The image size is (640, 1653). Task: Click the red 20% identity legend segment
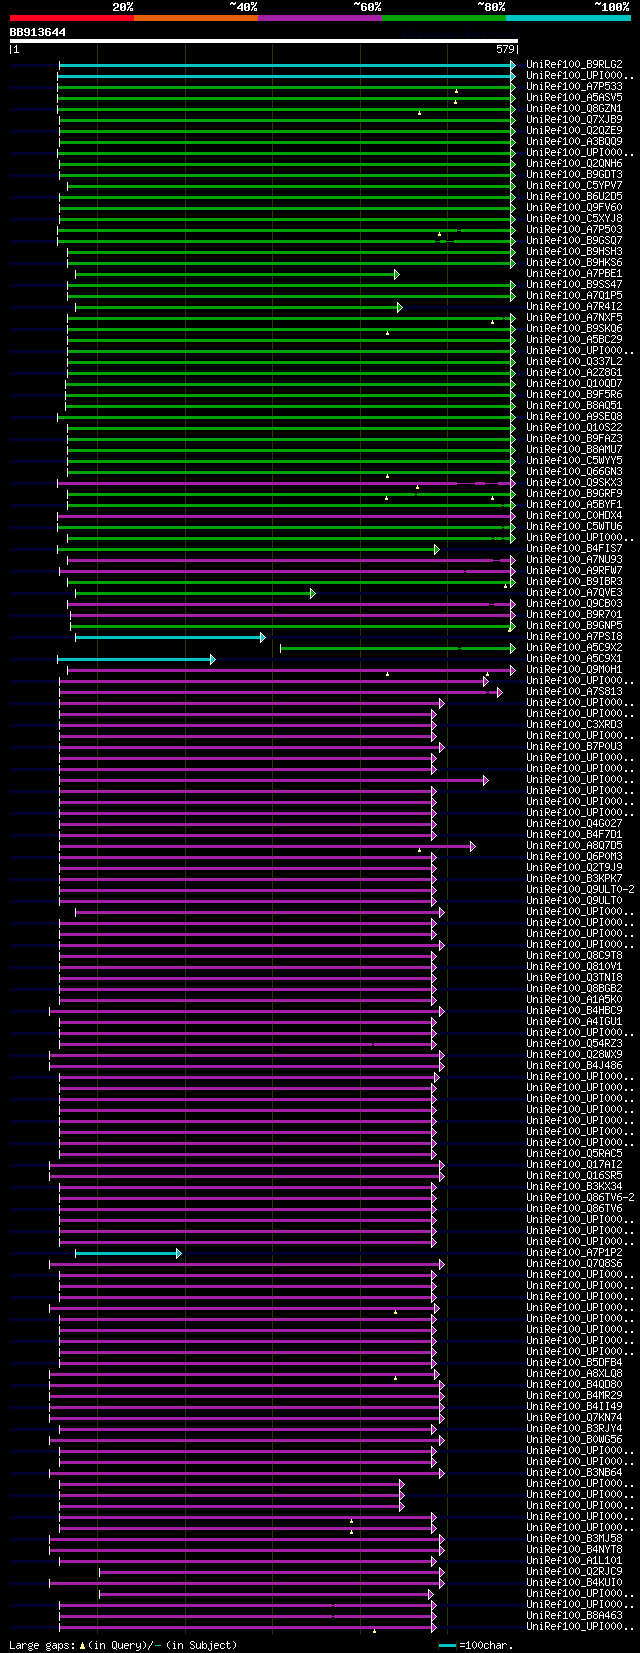[71, 18]
